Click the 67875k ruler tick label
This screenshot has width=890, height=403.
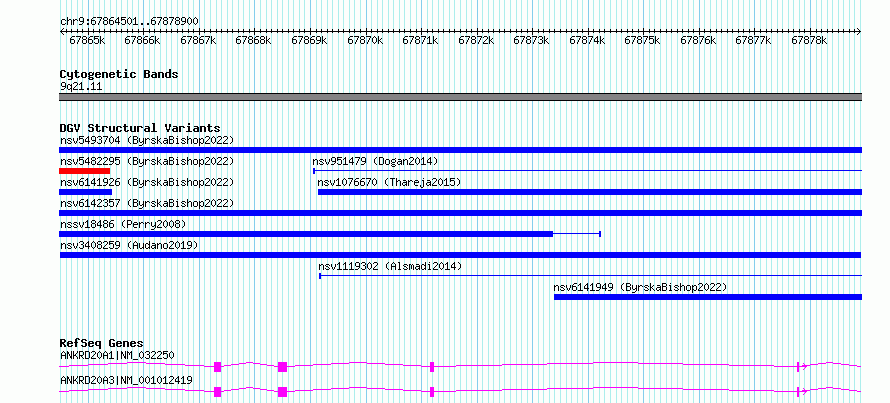[x=643, y=40]
